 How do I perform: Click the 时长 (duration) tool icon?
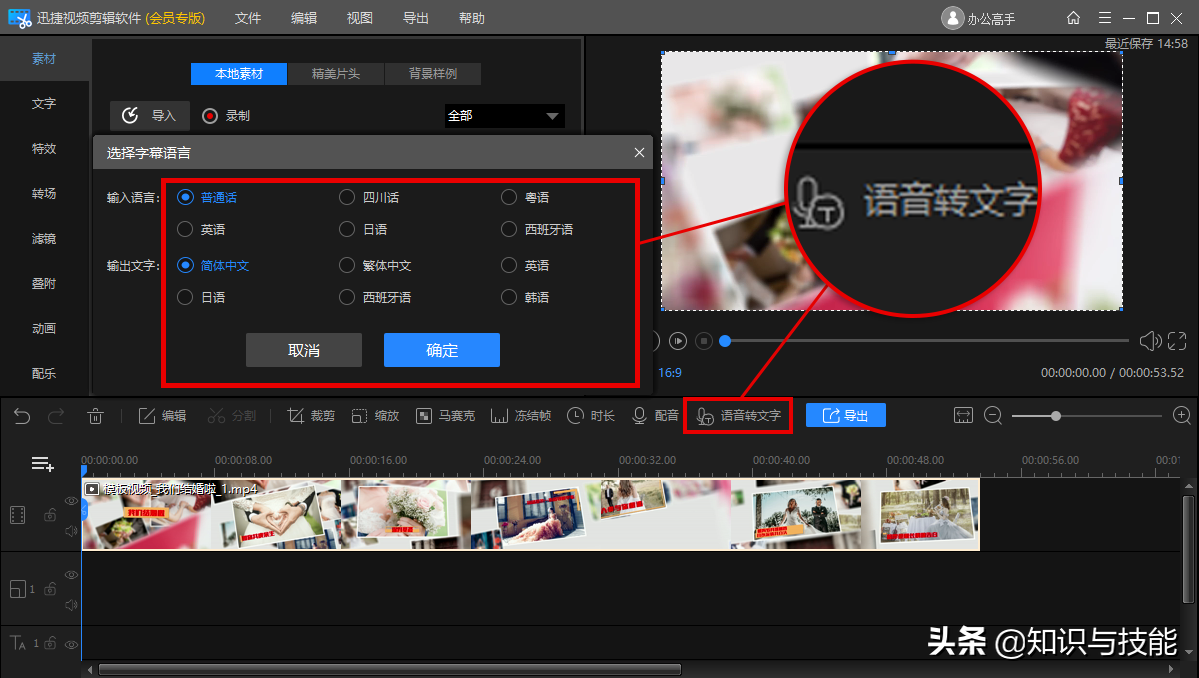pos(590,415)
